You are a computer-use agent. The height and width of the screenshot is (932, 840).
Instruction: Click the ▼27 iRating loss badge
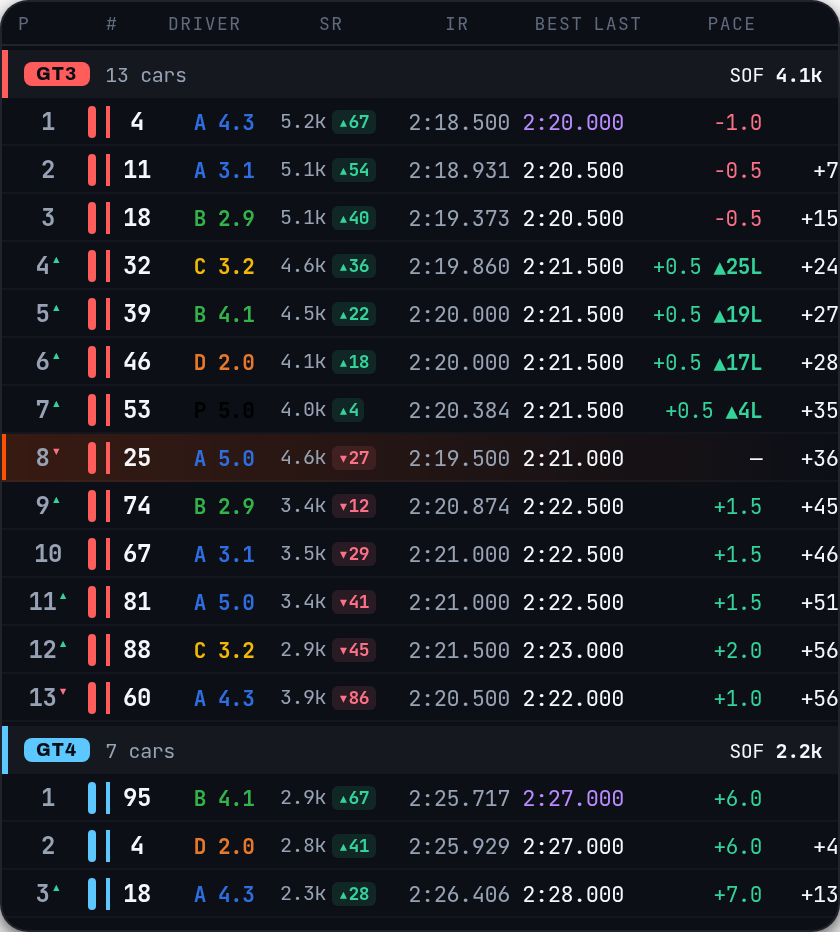[354, 458]
